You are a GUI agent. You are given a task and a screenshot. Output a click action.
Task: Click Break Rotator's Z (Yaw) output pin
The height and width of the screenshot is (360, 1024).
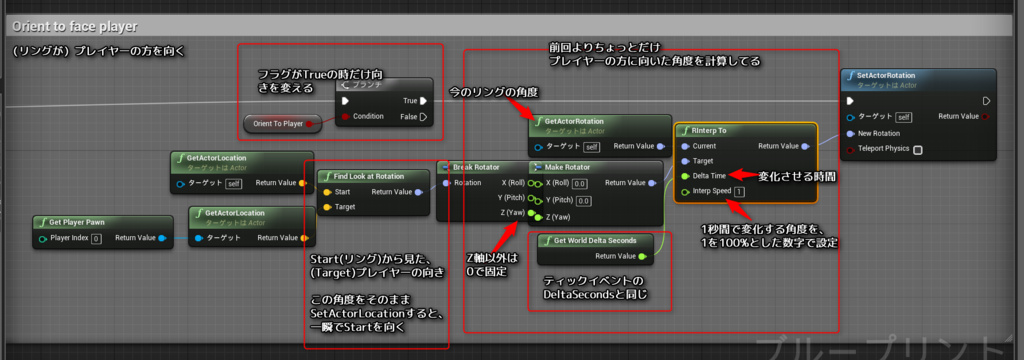531,213
